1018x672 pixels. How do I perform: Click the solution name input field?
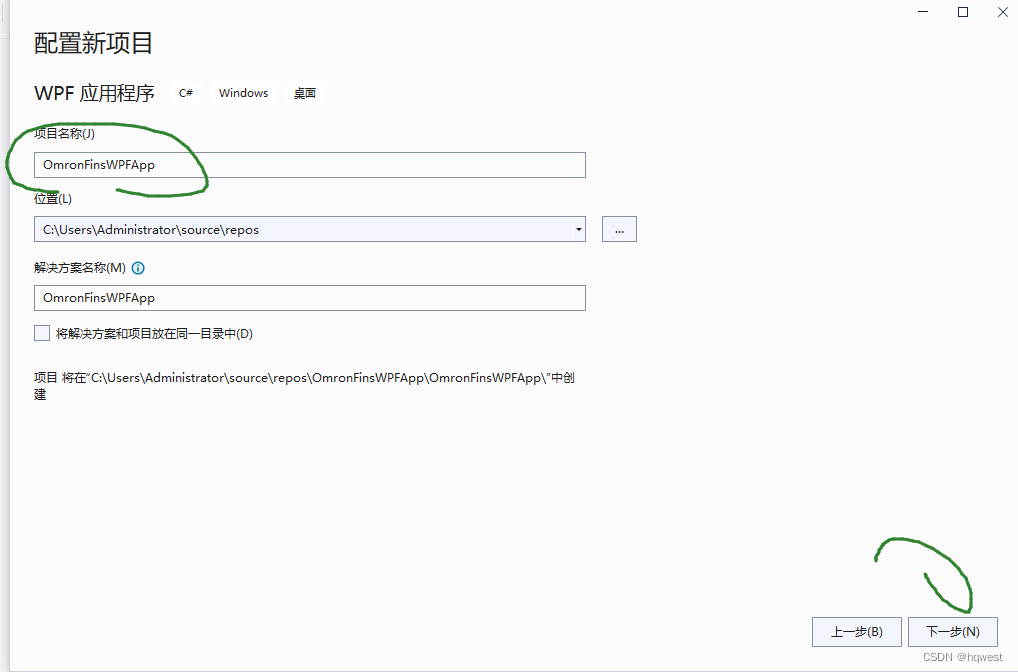[x=310, y=298]
